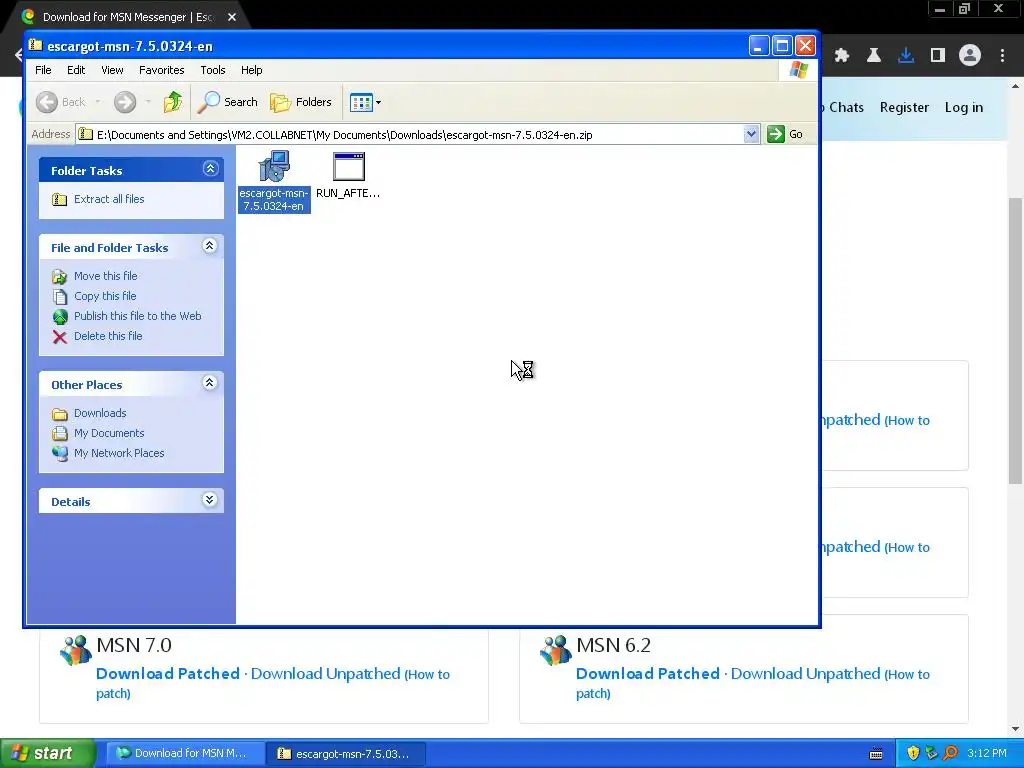Open the Edit menu
This screenshot has height=768, width=1024.
coord(76,70)
